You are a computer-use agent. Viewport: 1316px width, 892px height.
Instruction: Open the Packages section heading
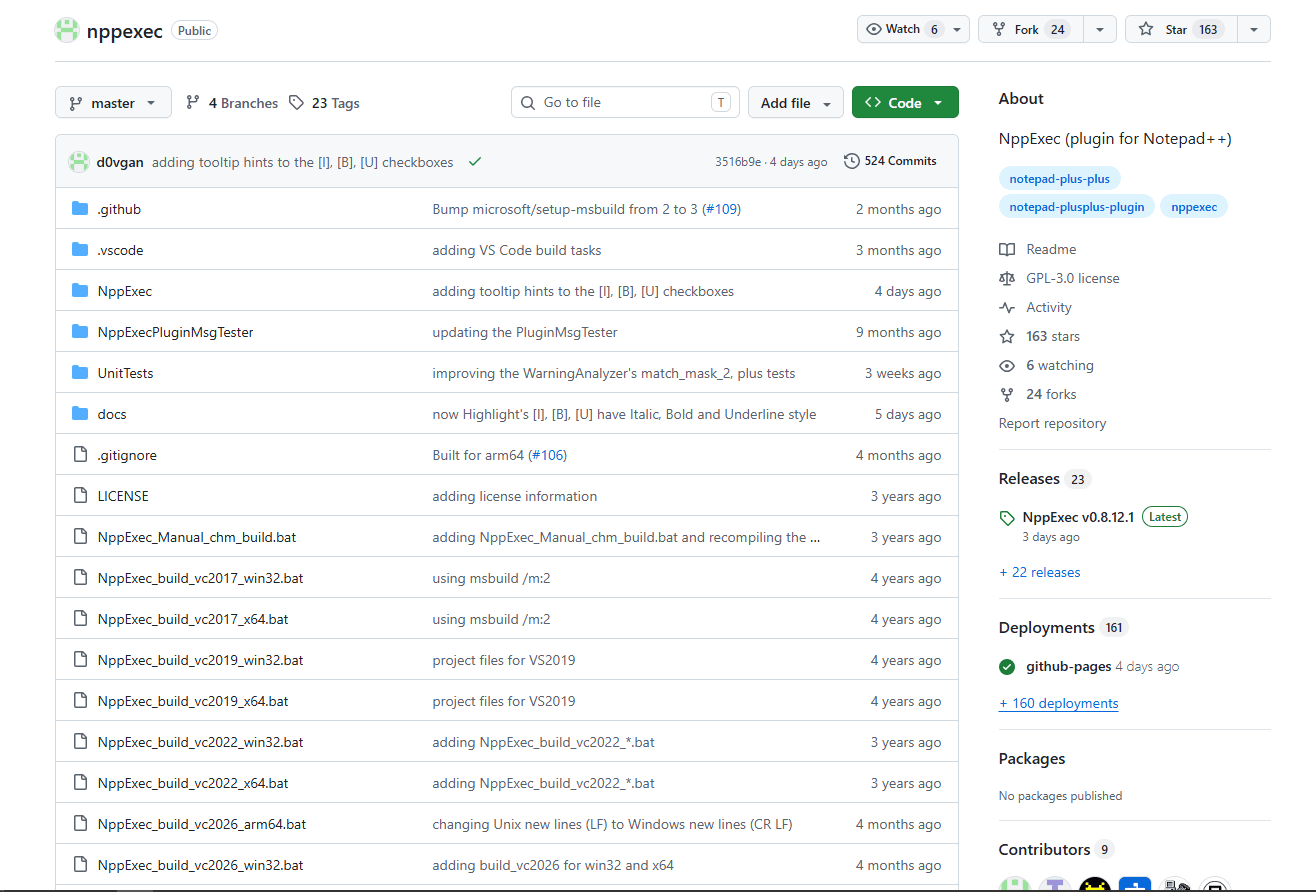click(x=1032, y=759)
